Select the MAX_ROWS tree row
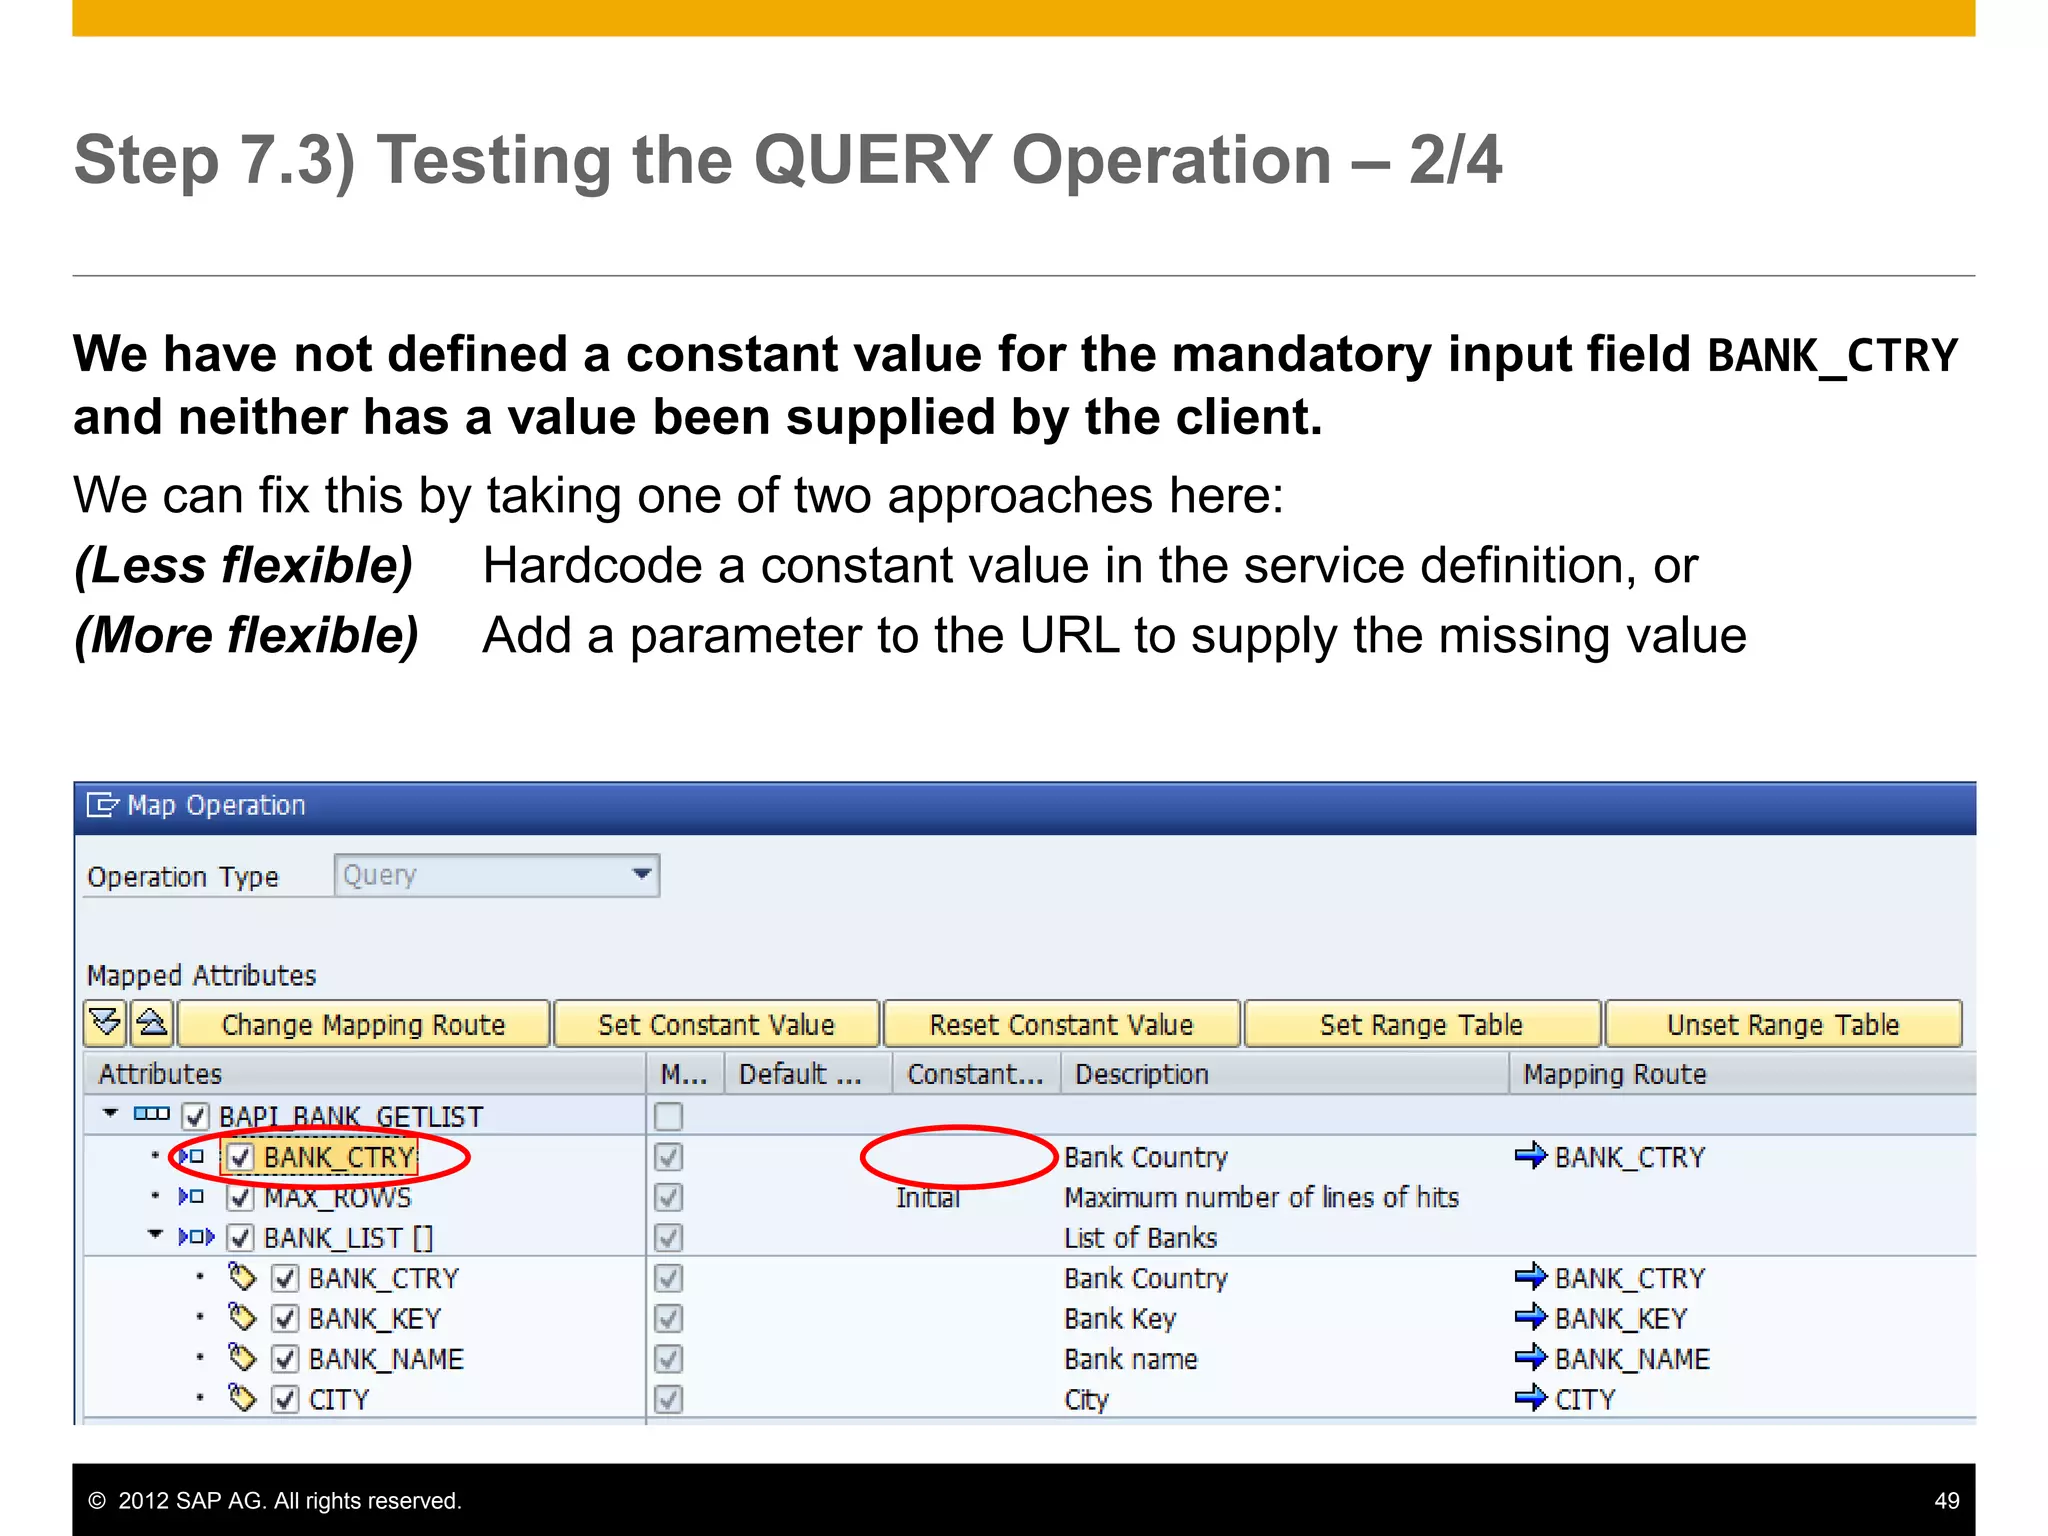Viewport: 2048px width, 1536px height. (338, 1197)
